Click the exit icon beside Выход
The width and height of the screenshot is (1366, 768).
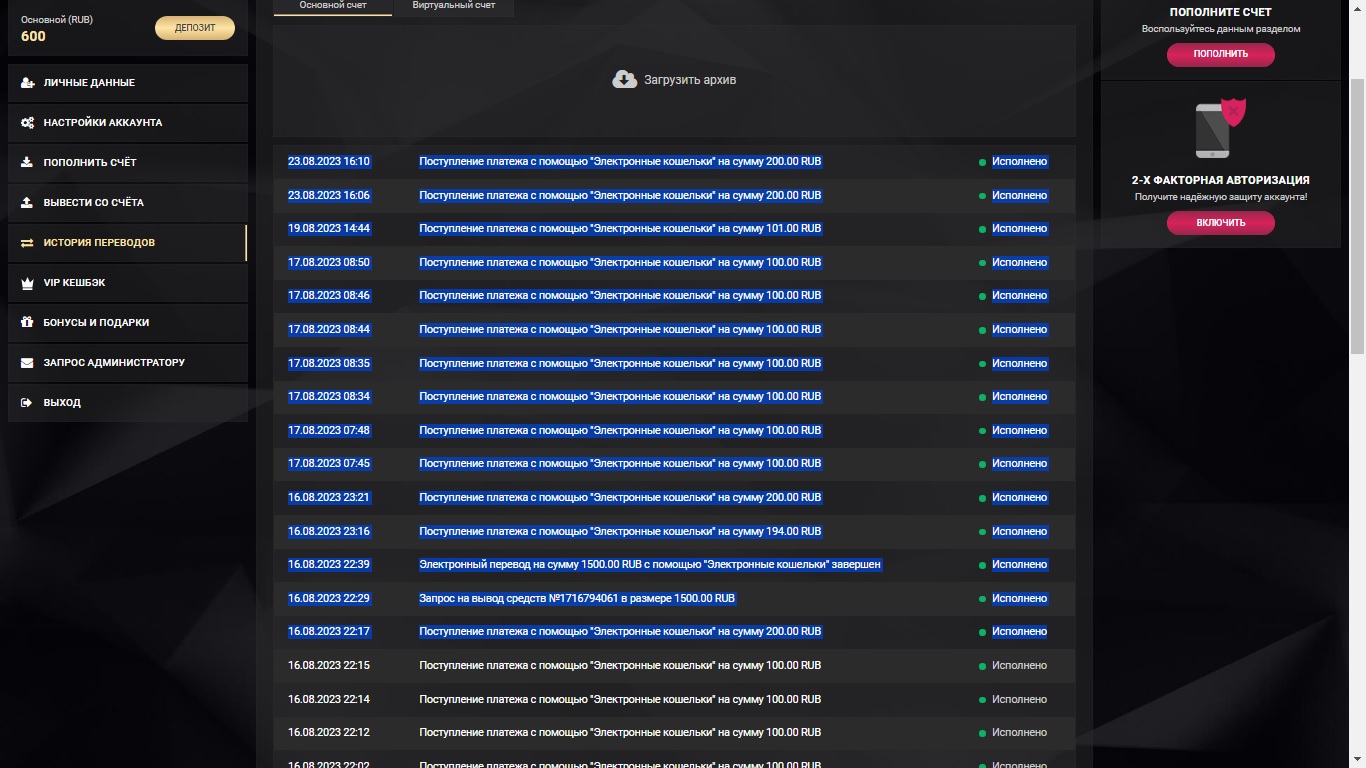pyautogui.click(x=27, y=403)
